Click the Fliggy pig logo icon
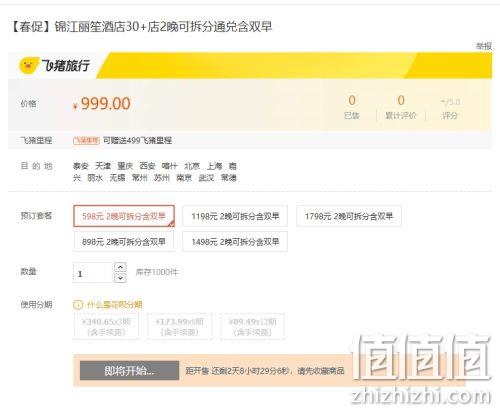 (29, 65)
